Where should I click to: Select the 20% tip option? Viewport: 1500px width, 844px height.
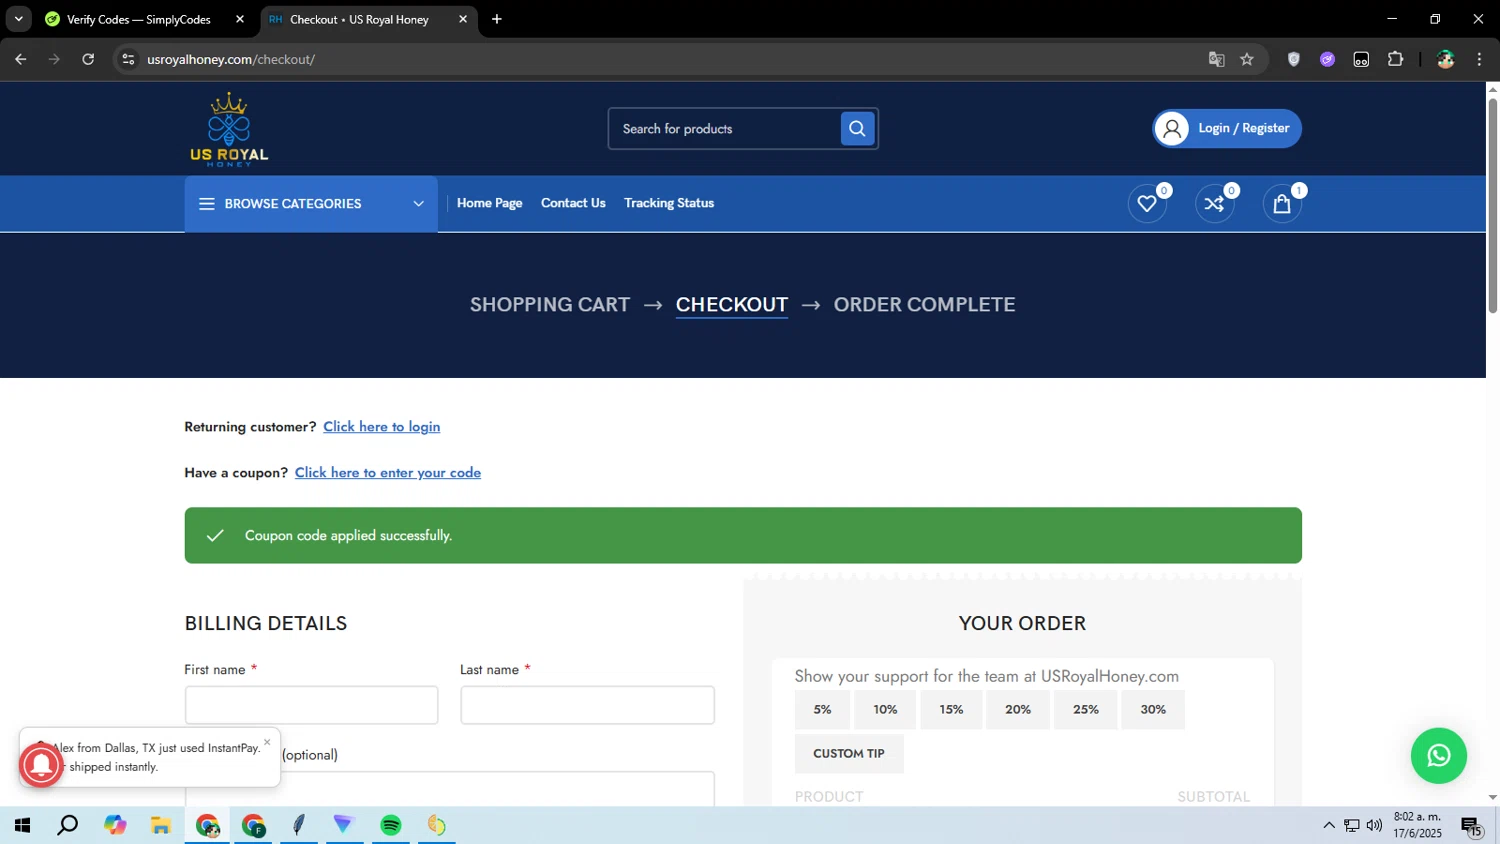point(1018,710)
